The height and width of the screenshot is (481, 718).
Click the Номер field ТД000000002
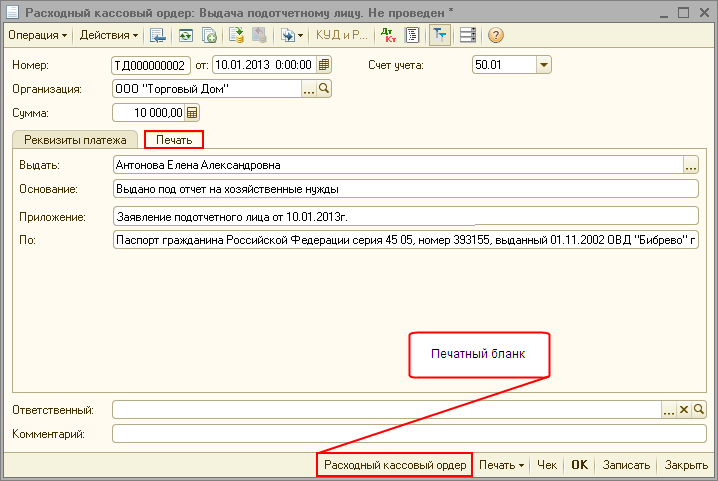pyautogui.click(x=151, y=65)
